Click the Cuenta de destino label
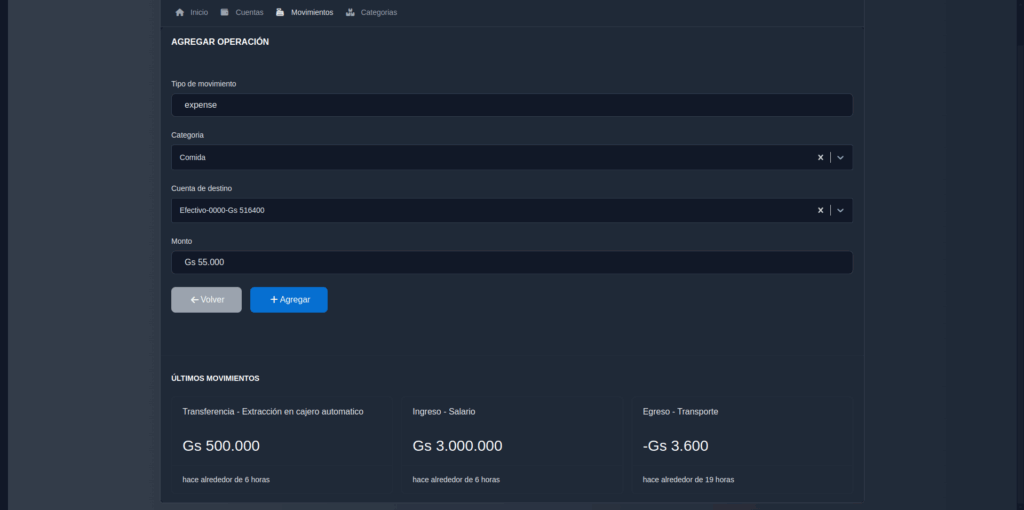This screenshot has width=1024, height=510. click(201, 189)
